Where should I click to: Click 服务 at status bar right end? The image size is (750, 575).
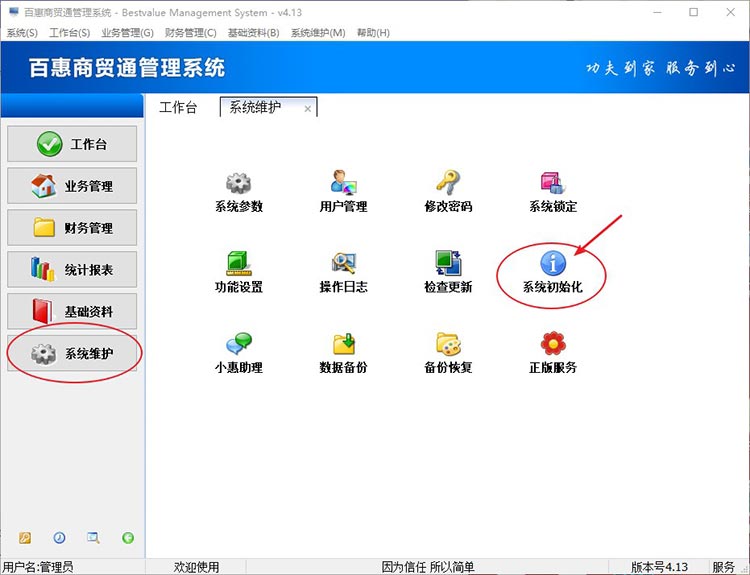723,567
